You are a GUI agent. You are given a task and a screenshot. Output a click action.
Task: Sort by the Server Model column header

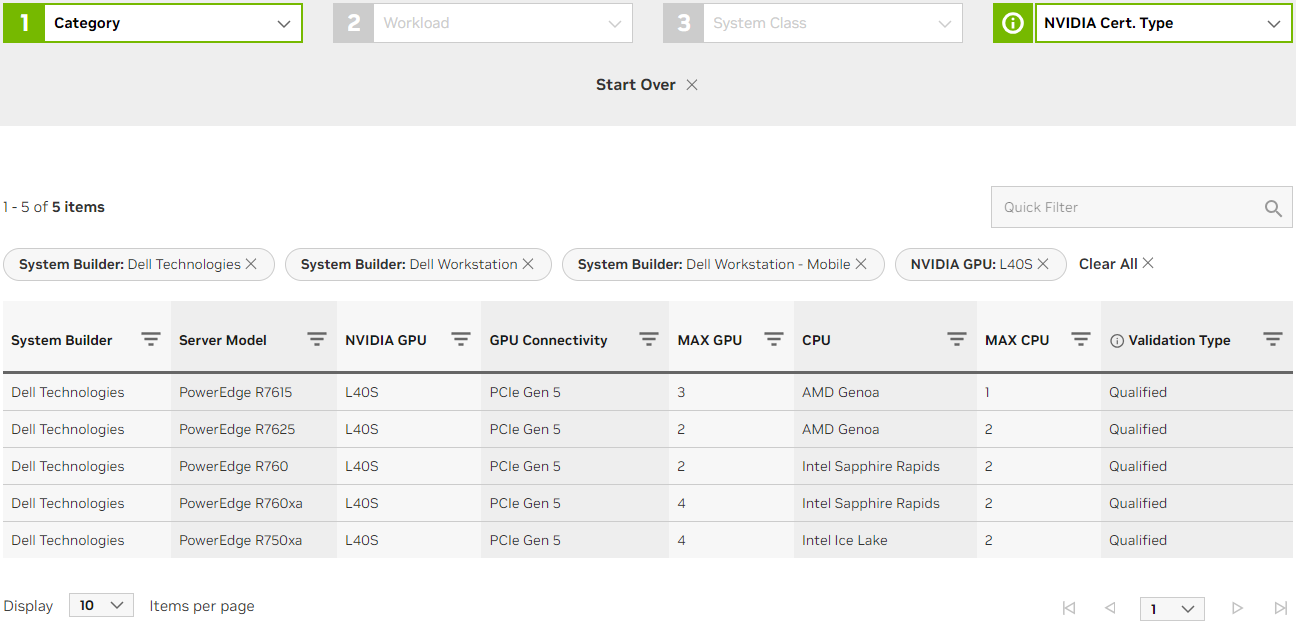click(x=223, y=340)
